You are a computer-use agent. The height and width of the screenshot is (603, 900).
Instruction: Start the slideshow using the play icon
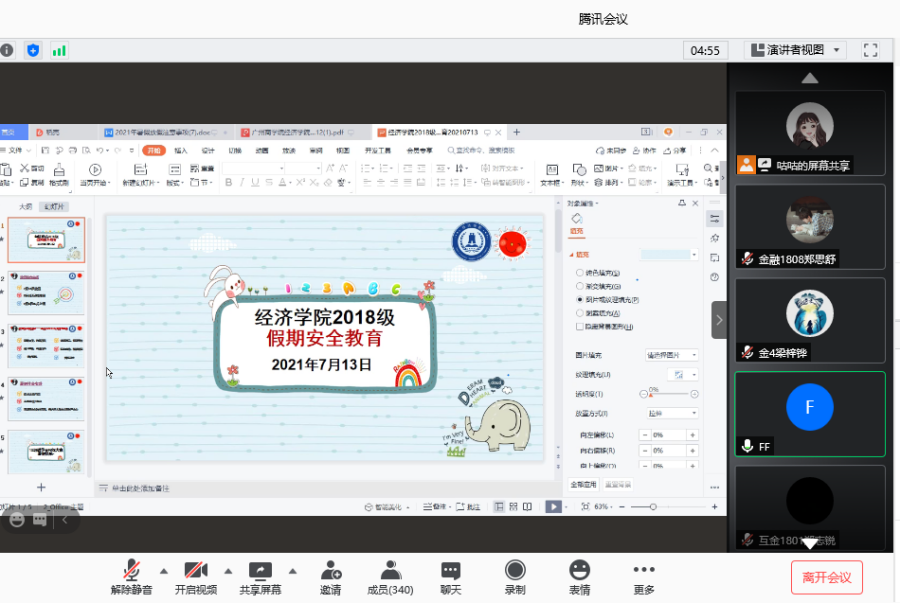tap(554, 507)
